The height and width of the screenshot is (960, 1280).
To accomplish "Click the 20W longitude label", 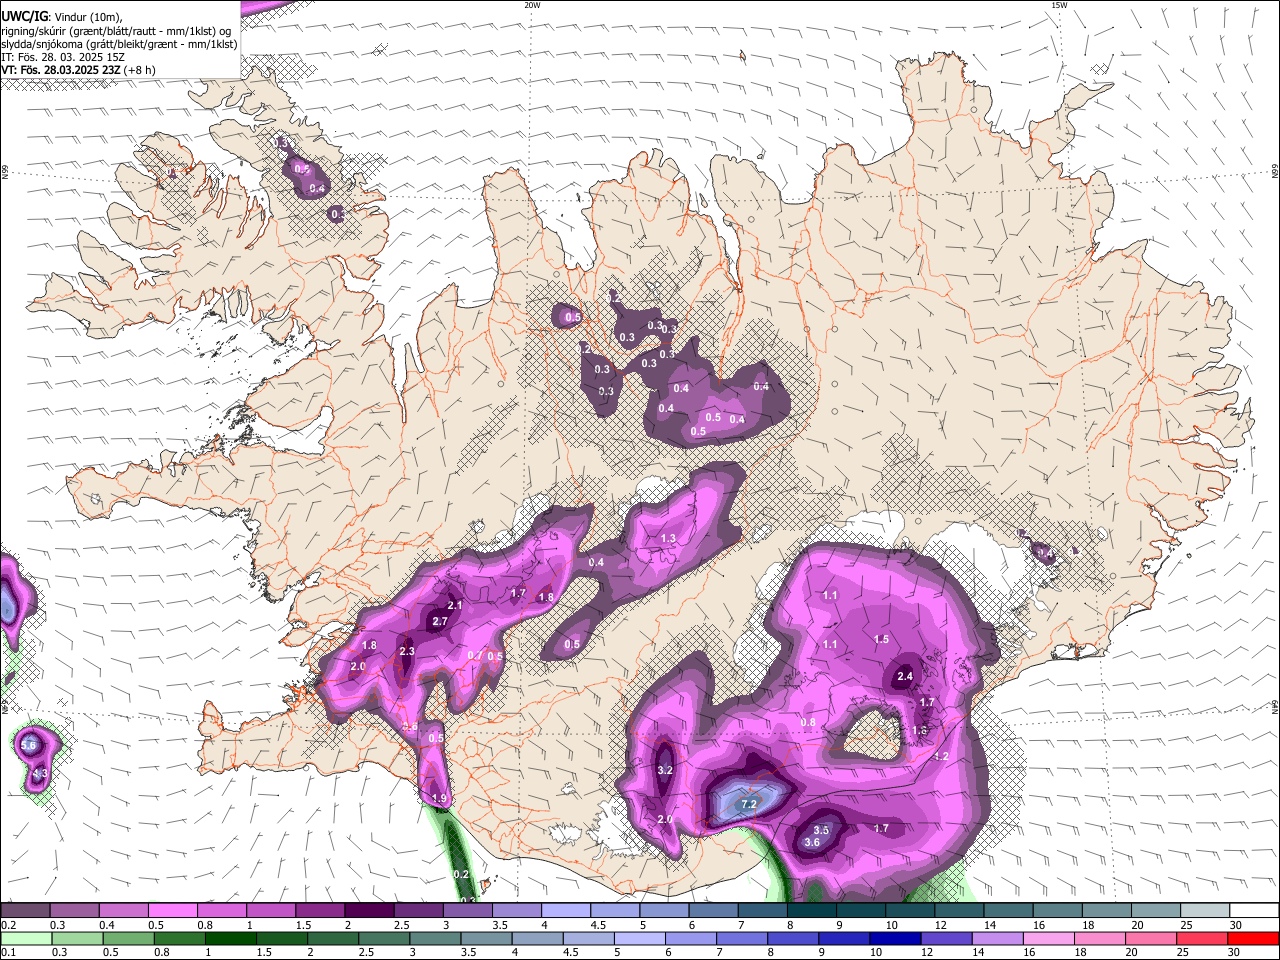I will [532, 5].
